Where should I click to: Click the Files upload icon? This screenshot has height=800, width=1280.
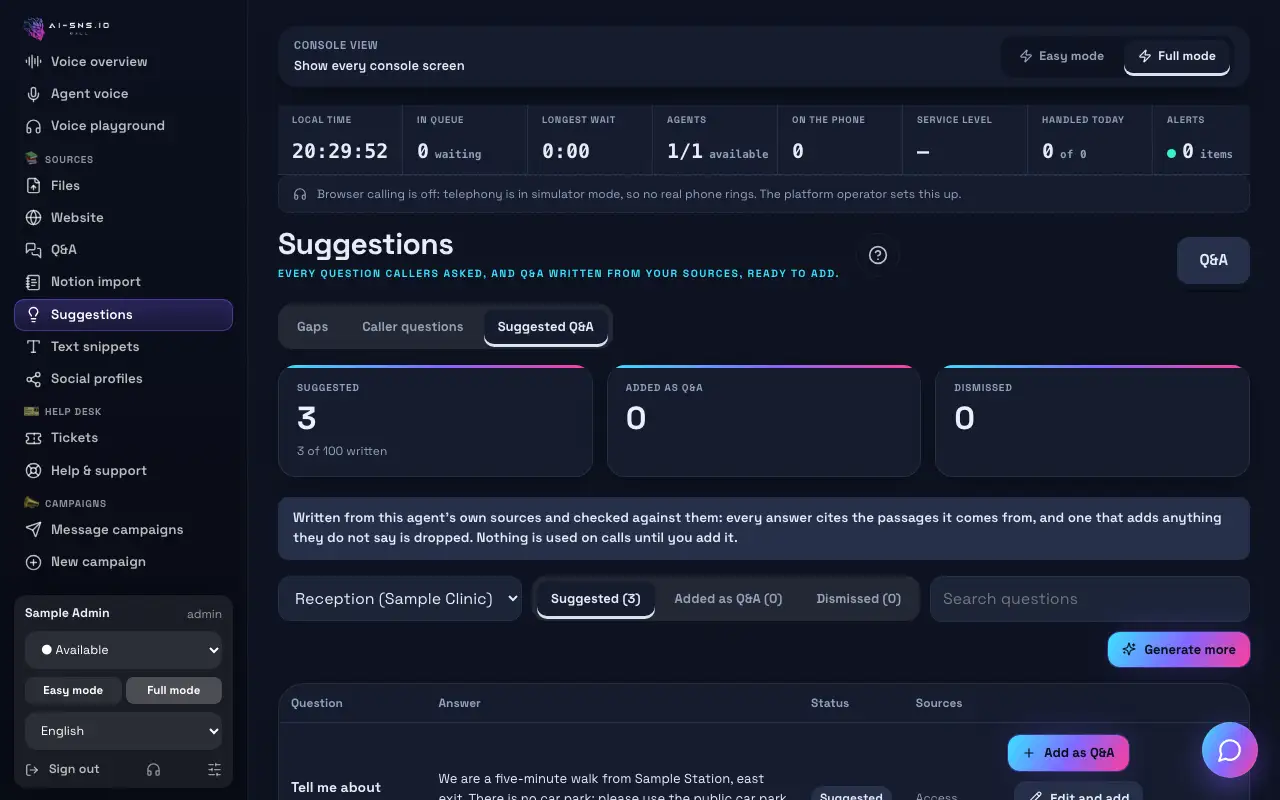[x=33, y=186]
